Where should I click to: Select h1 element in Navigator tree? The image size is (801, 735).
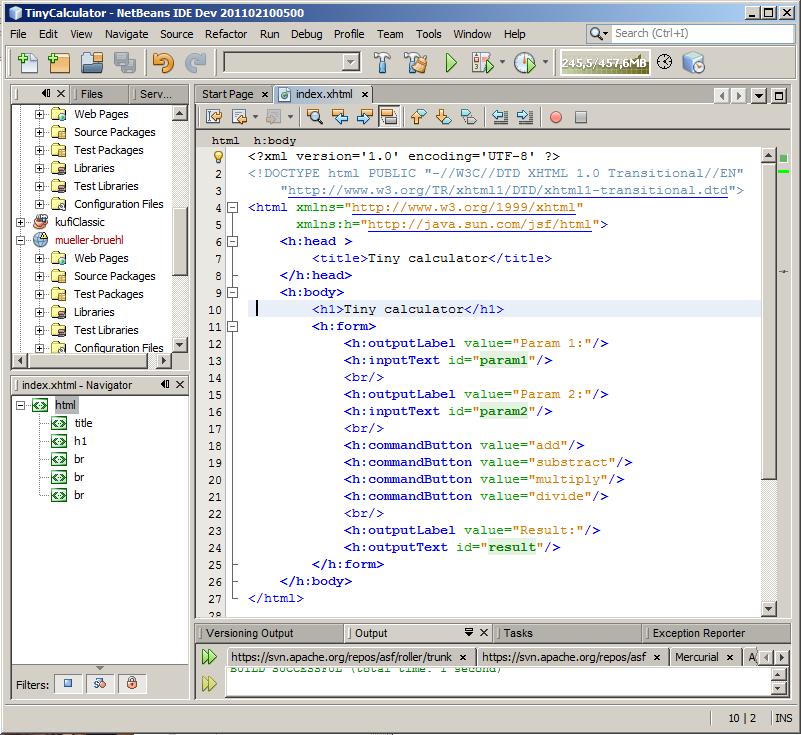click(x=81, y=441)
